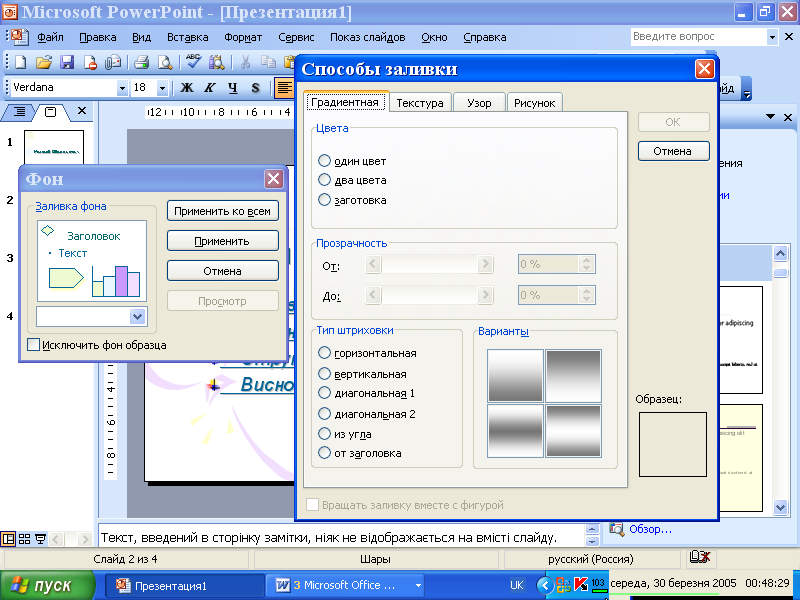
Task: Click the пуск Start button
Action: (x=47, y=585)
